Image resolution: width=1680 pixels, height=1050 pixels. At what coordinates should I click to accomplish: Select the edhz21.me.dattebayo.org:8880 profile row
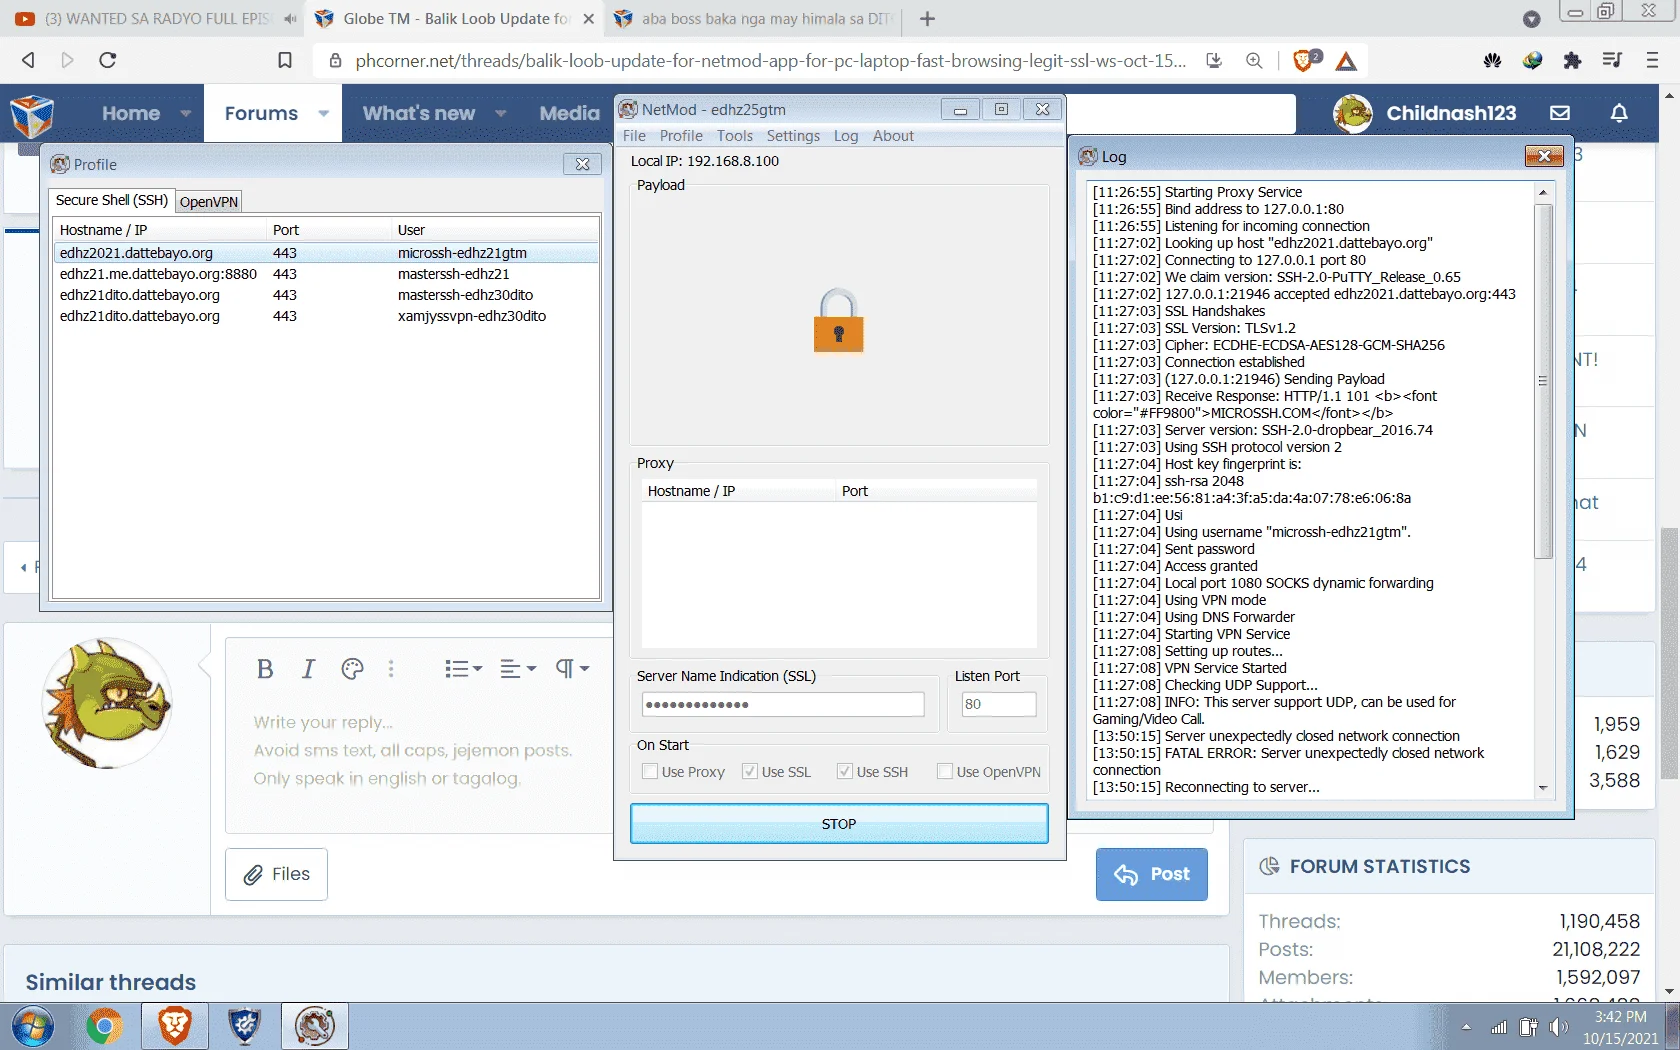[x=326, y=274]
